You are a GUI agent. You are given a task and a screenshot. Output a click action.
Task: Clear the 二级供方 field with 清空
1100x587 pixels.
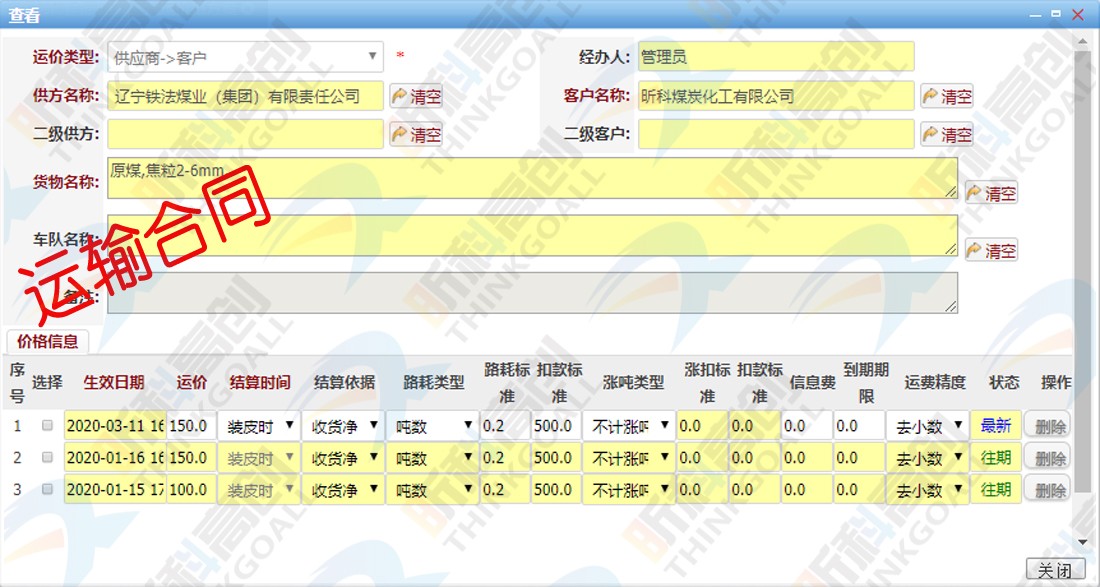(x=416, y=134)
